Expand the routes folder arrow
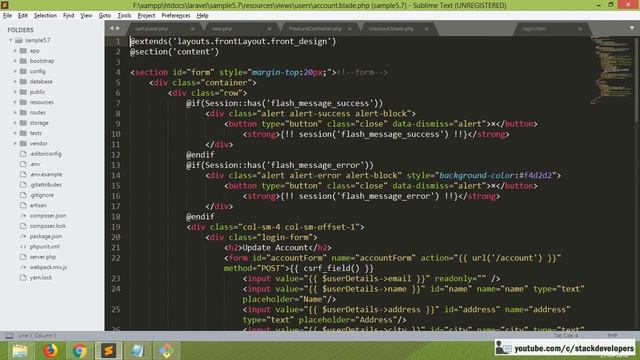The width and height of the screenshot is (640, 360). 15,112
